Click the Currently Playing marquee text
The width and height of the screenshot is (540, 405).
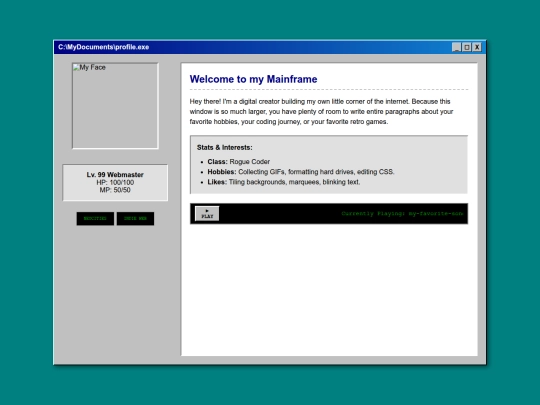click(402, 214)
